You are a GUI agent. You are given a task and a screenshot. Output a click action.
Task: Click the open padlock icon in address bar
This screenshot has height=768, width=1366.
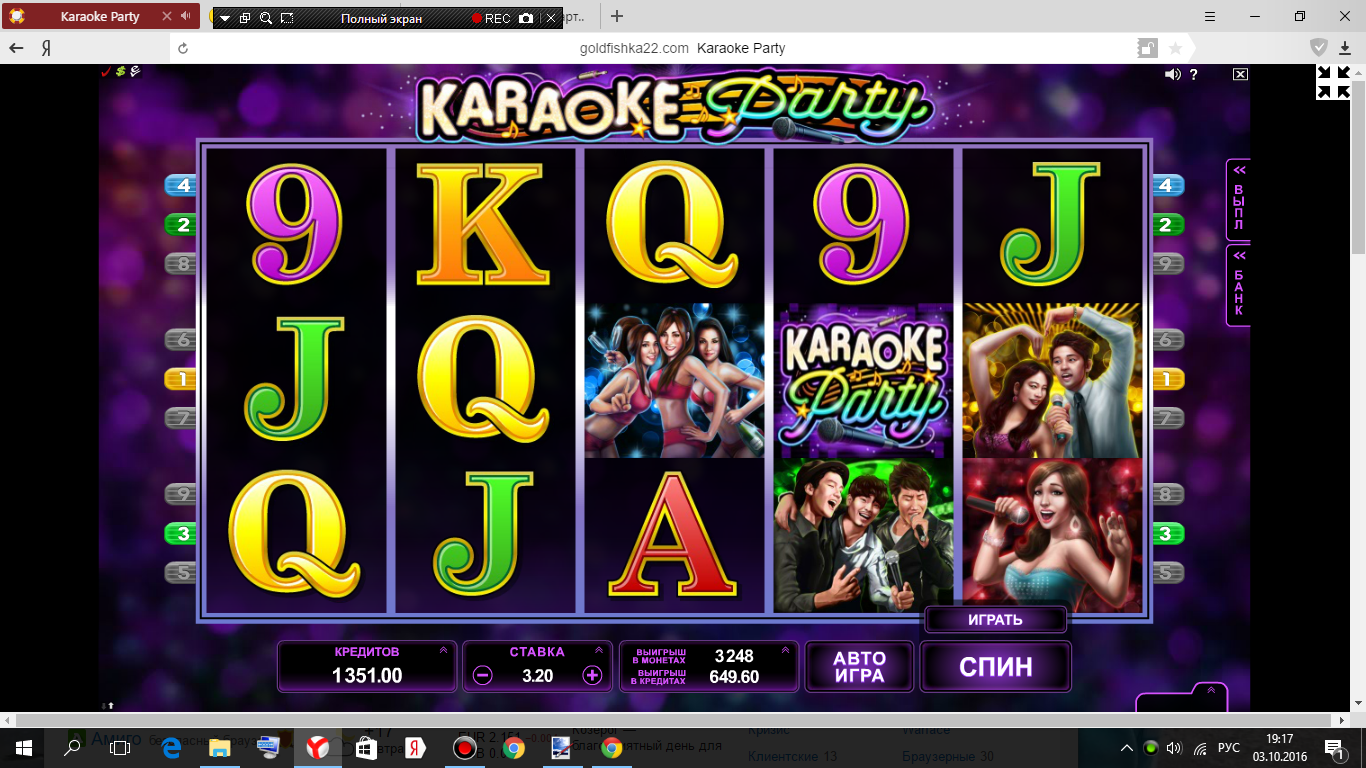click(1147, 48)
